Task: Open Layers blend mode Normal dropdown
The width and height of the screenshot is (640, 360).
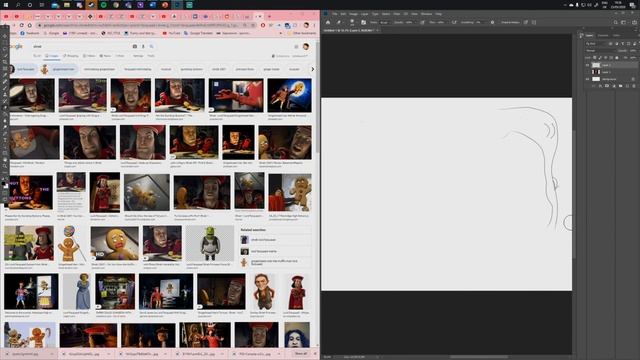Action: tap(600, 51)
